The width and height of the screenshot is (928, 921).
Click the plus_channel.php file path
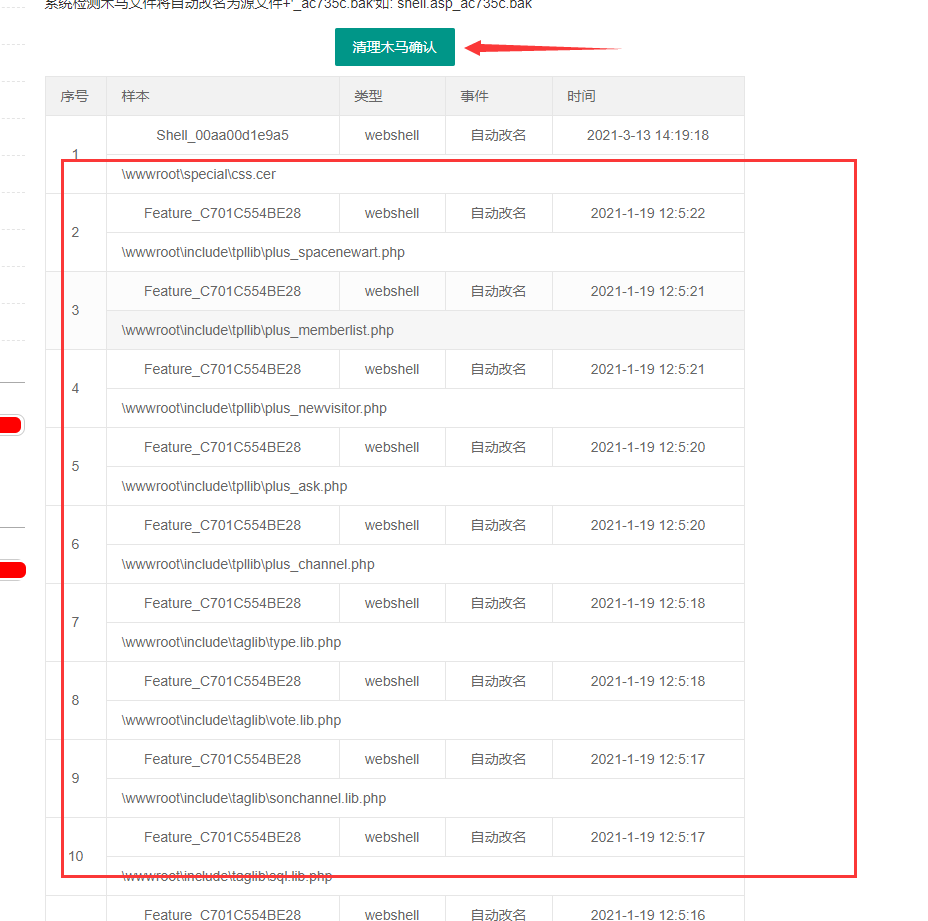point(248,564)
